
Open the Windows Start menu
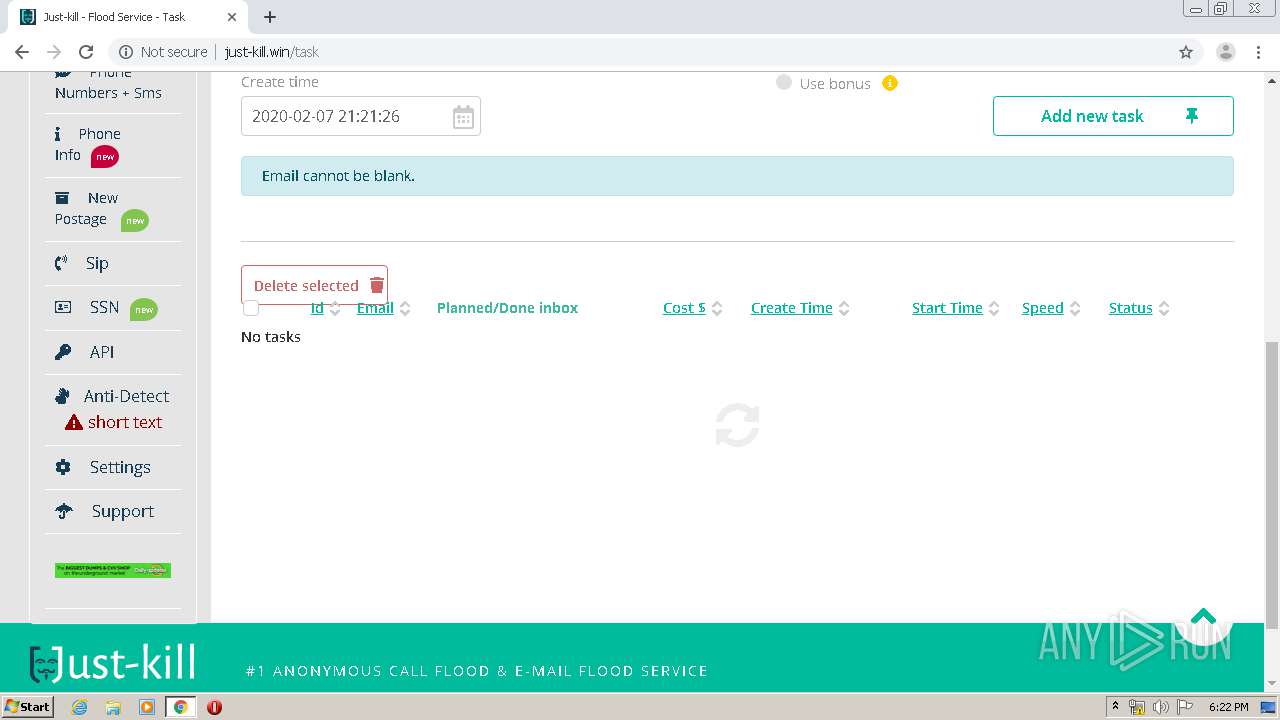coord(27,706)
